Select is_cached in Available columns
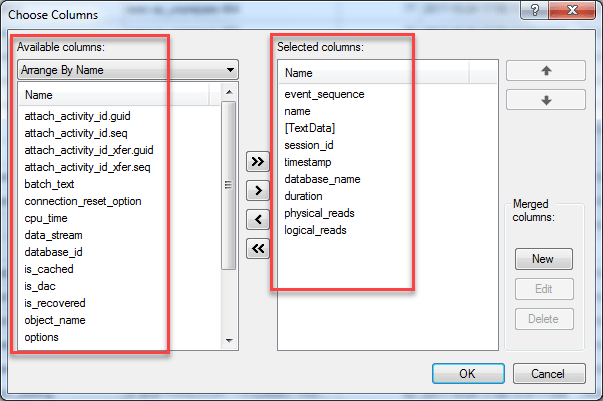 click(48, 269)
